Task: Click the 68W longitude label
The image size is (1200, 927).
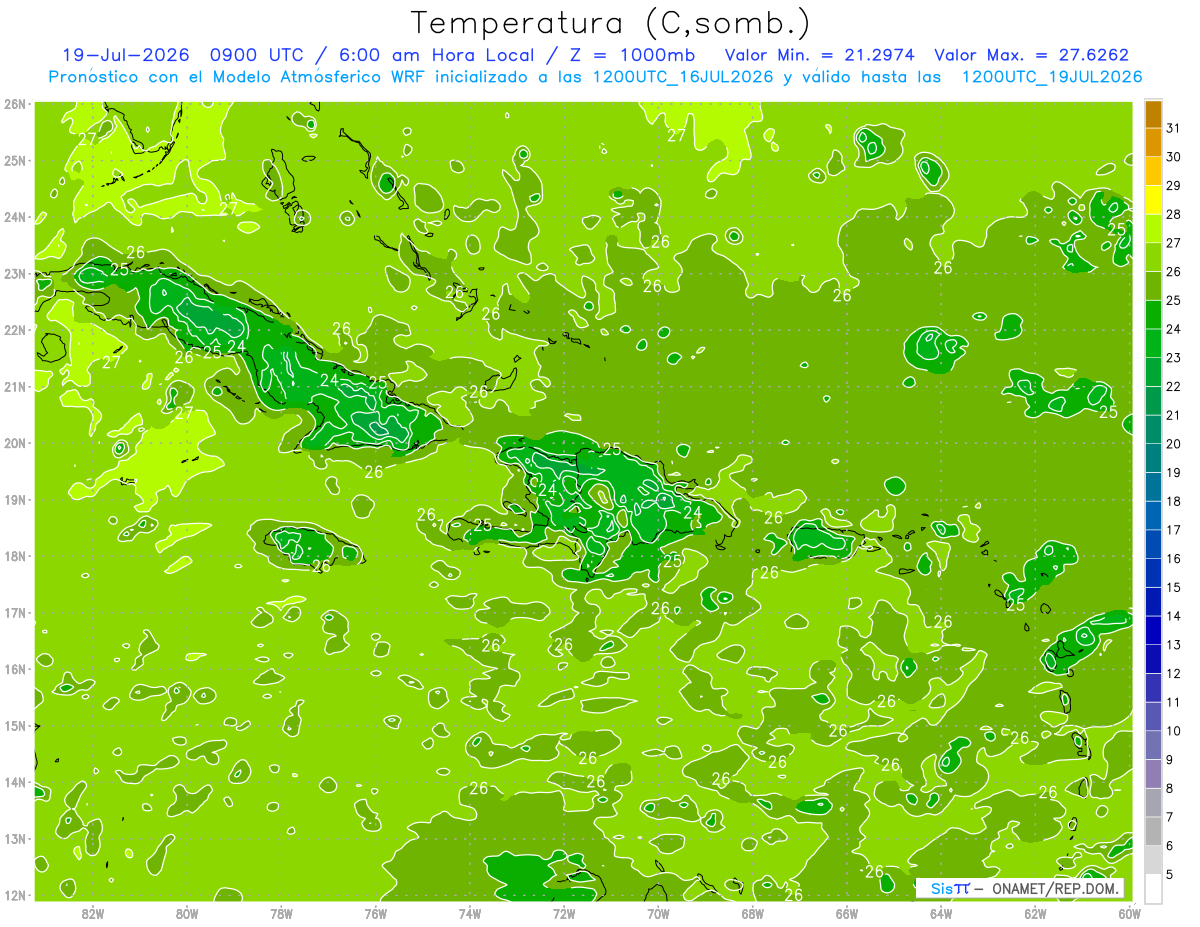Action: [752, 912]
